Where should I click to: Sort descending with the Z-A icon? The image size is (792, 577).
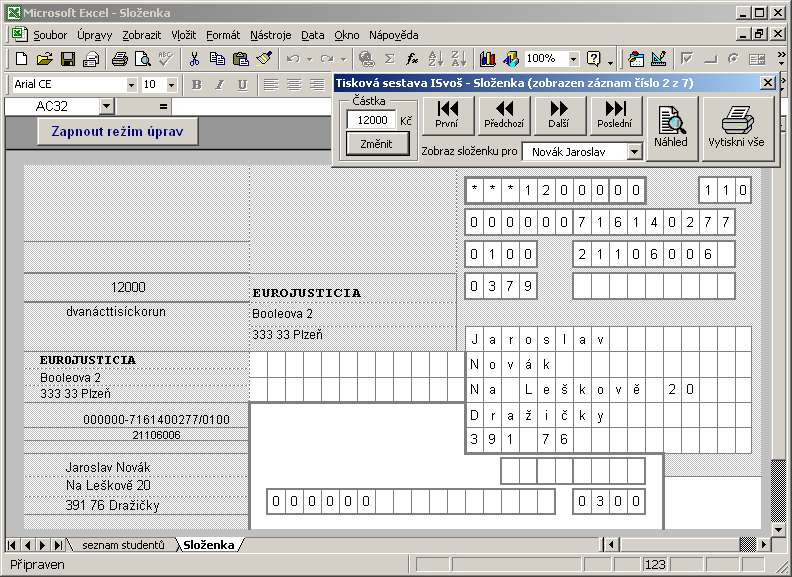click(459, 59)
